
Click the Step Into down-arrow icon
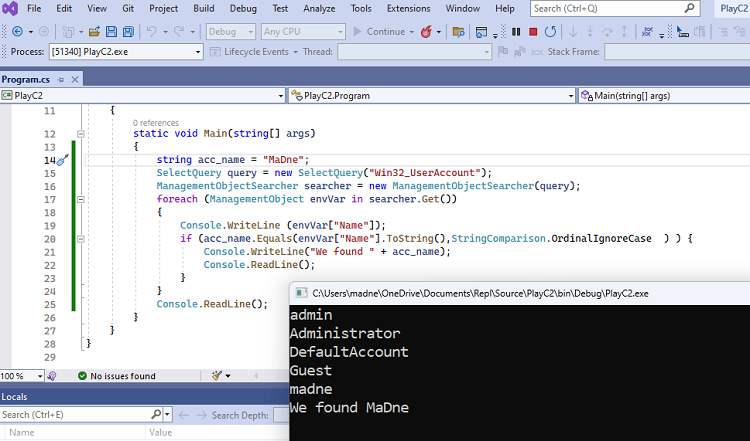click(573, 32)
